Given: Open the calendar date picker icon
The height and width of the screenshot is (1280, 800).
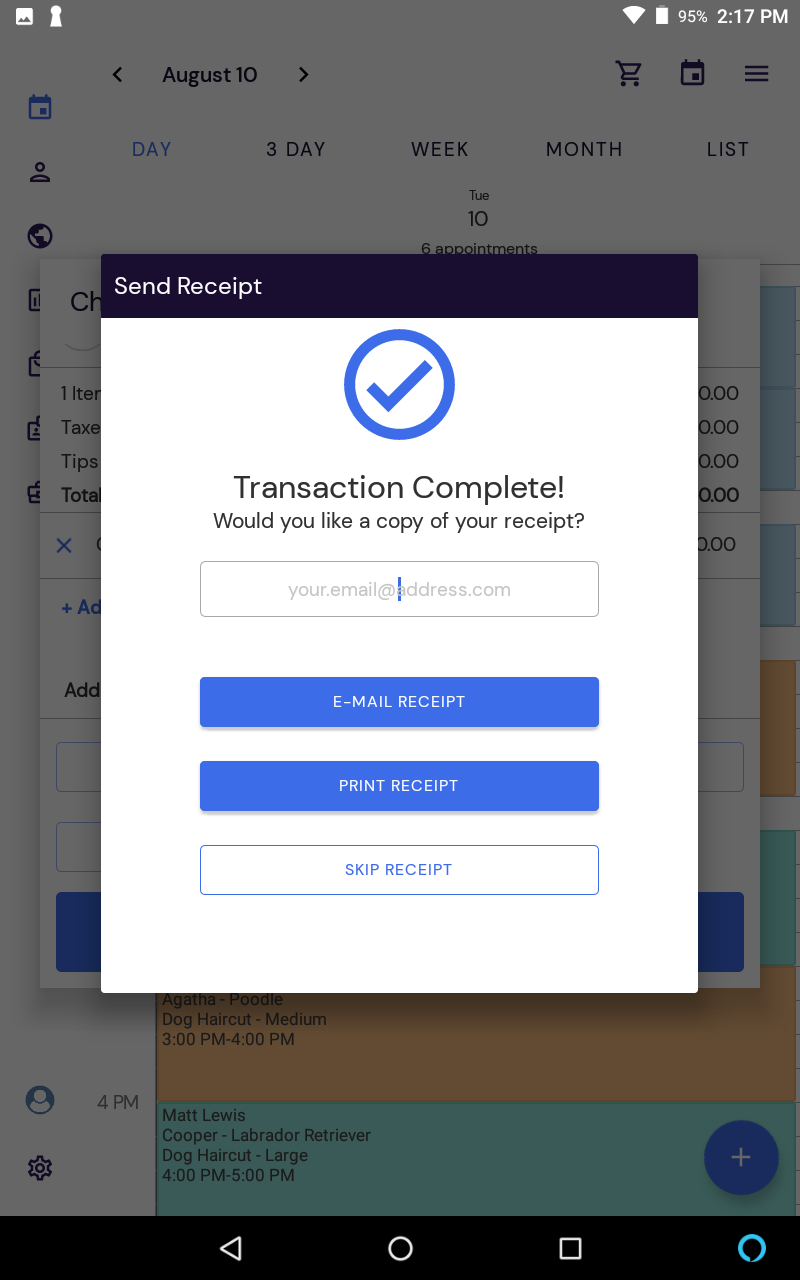Looking at the screenshot, I should [x=692, y=74].
